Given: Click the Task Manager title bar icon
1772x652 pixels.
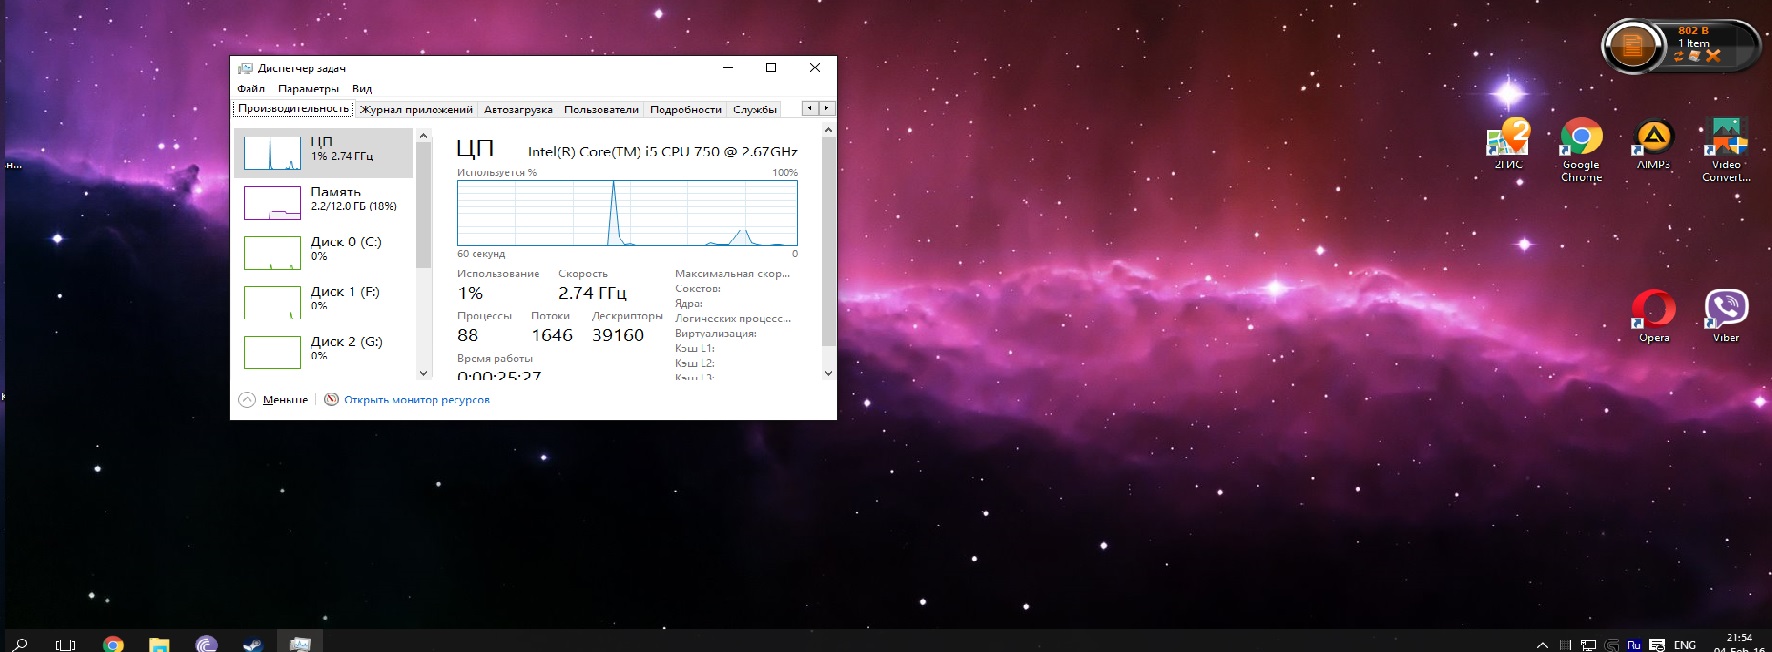Looking at the screenshot, I should [x=245, y=68].
